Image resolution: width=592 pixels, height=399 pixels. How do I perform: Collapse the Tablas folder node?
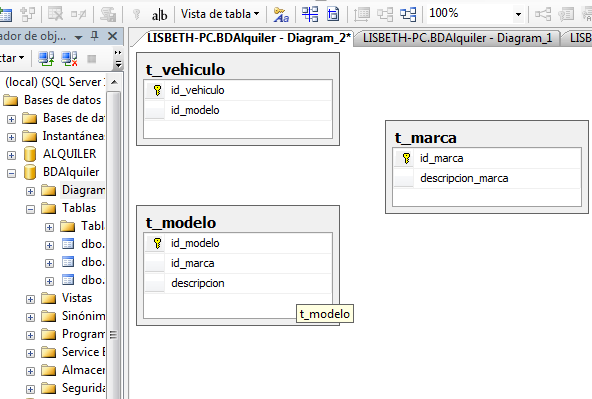pos(30,209)
